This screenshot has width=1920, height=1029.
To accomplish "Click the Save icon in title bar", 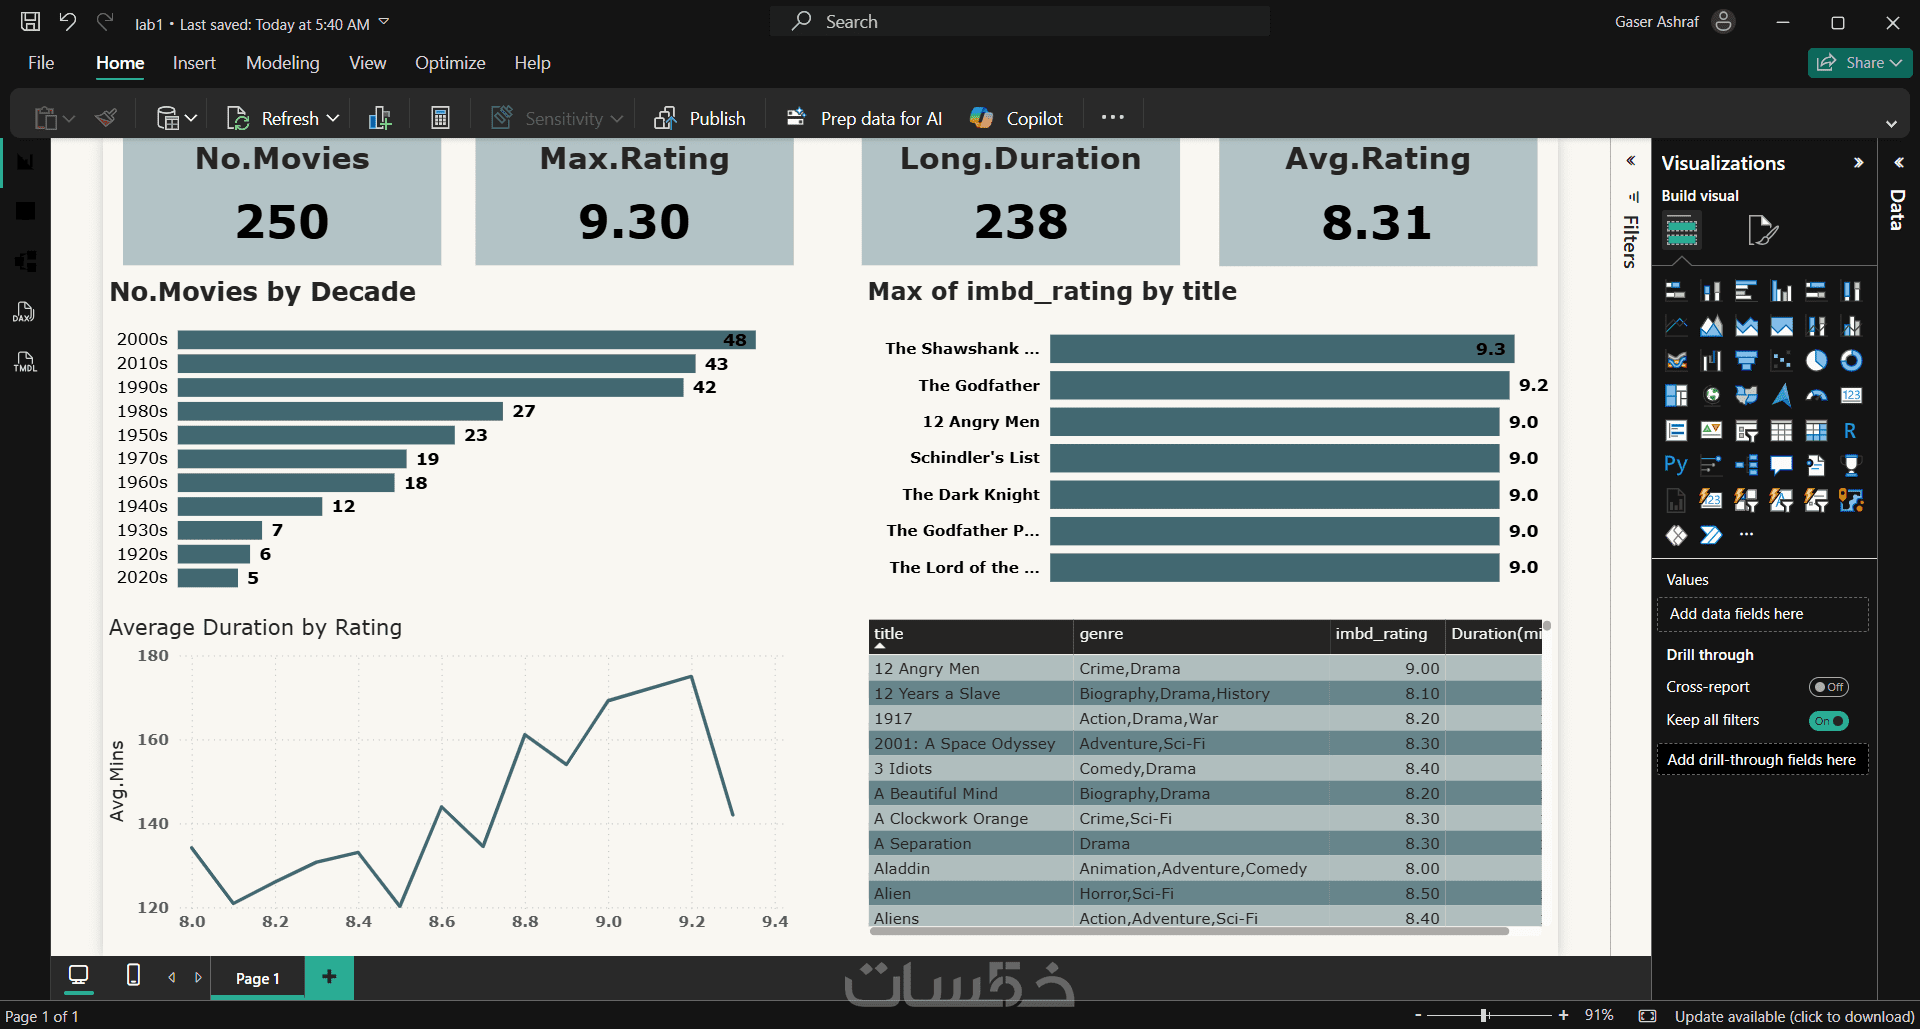I will pyautogui.click(x=31, y=22).
